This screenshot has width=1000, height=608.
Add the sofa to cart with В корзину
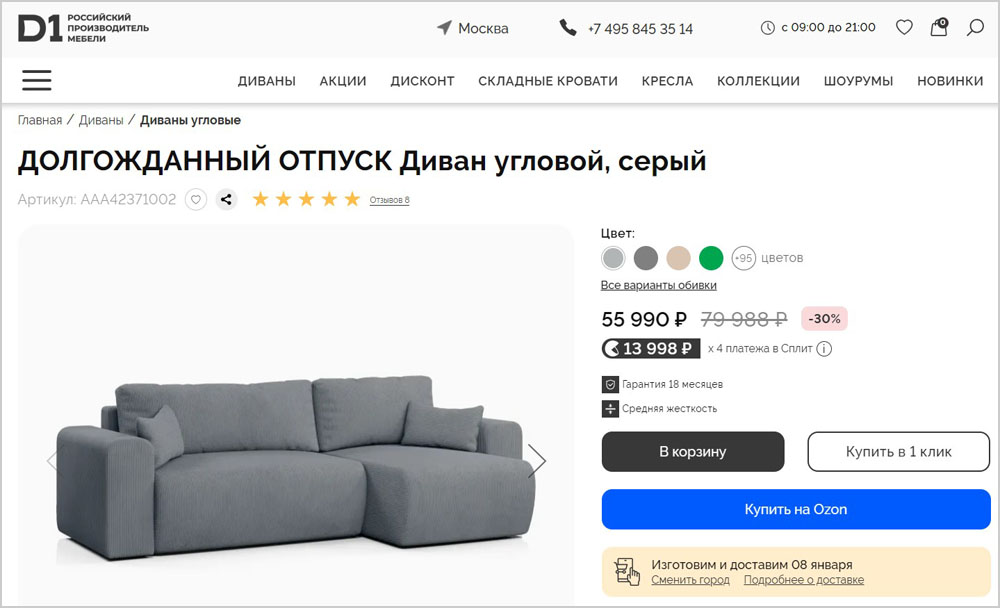692,451
